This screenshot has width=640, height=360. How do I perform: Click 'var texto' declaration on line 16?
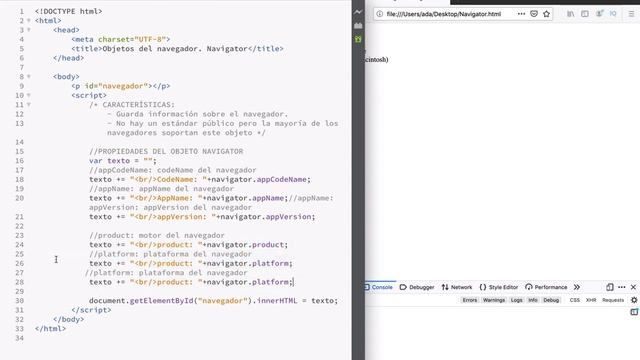click(x=109, y=161)
